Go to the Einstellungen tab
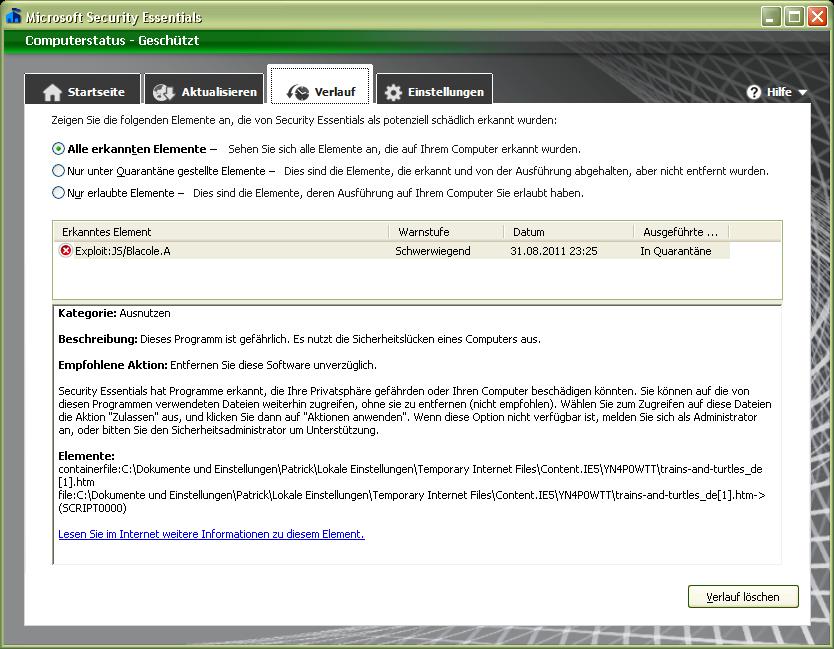The height and width of the screenshot is (649, 834). (434, 89)
